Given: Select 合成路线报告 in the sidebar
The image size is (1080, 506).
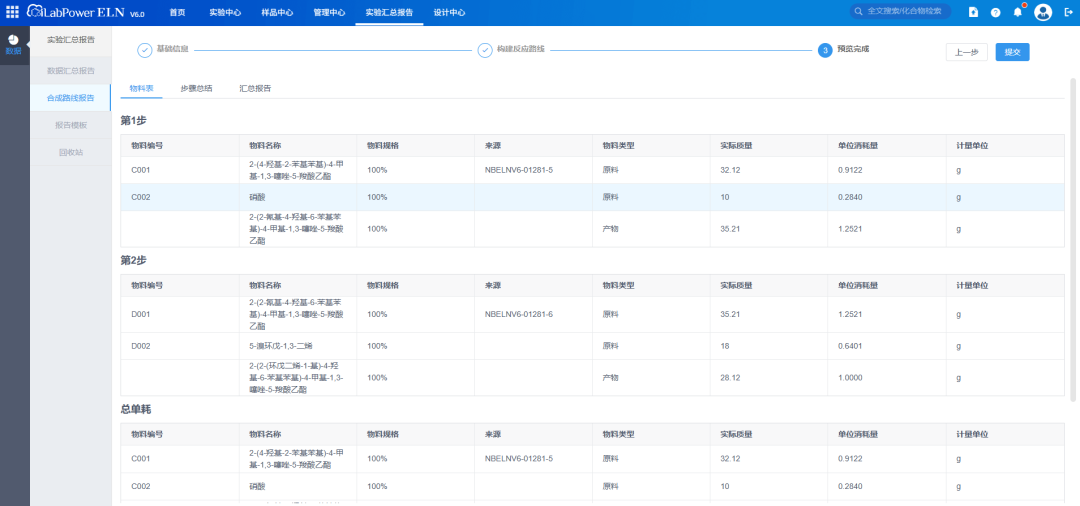Looking at the screenshot, I should point(71,98).
